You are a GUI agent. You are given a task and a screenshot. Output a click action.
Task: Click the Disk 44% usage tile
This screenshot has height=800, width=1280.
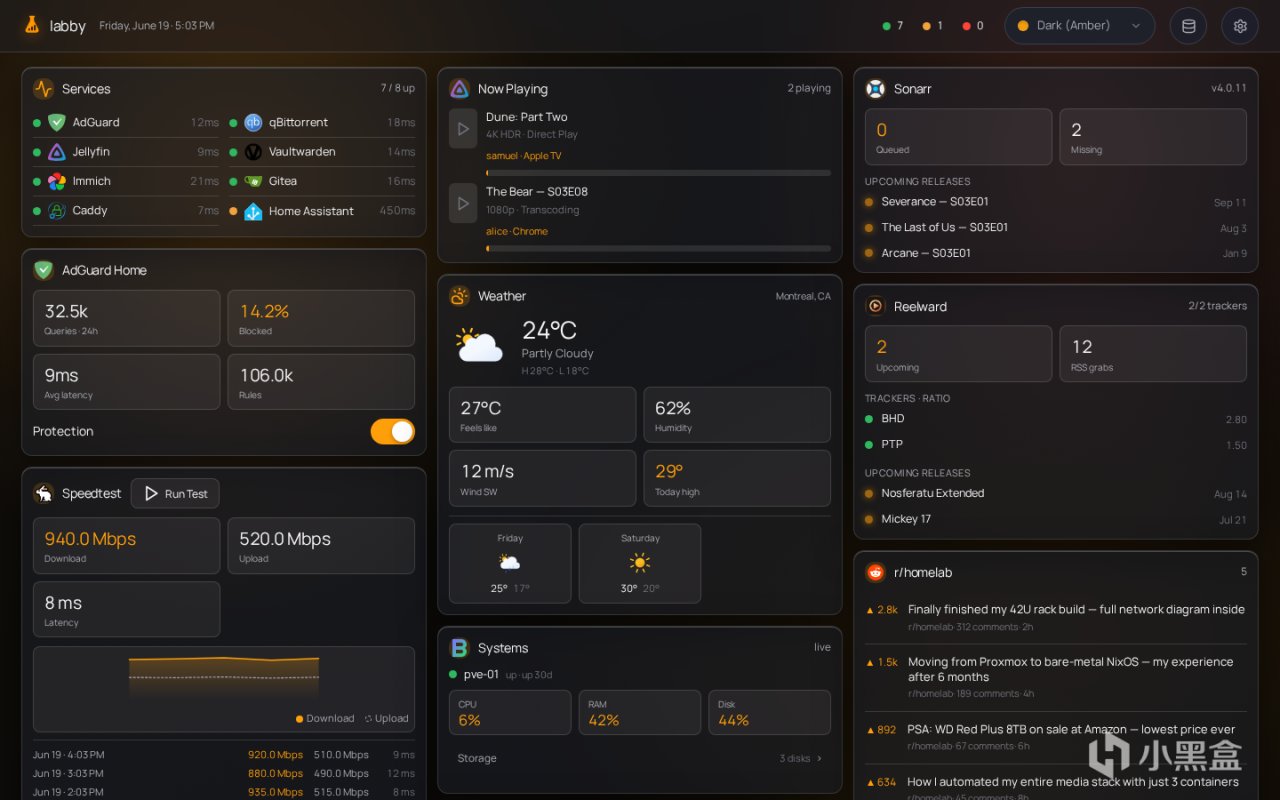click(770, 713)
